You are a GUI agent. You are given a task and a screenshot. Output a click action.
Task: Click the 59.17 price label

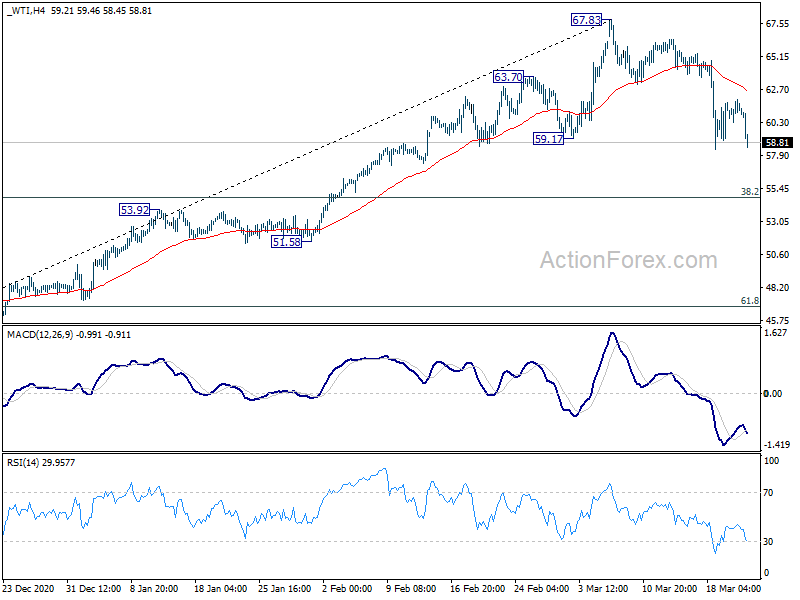[x=548, y=138]
